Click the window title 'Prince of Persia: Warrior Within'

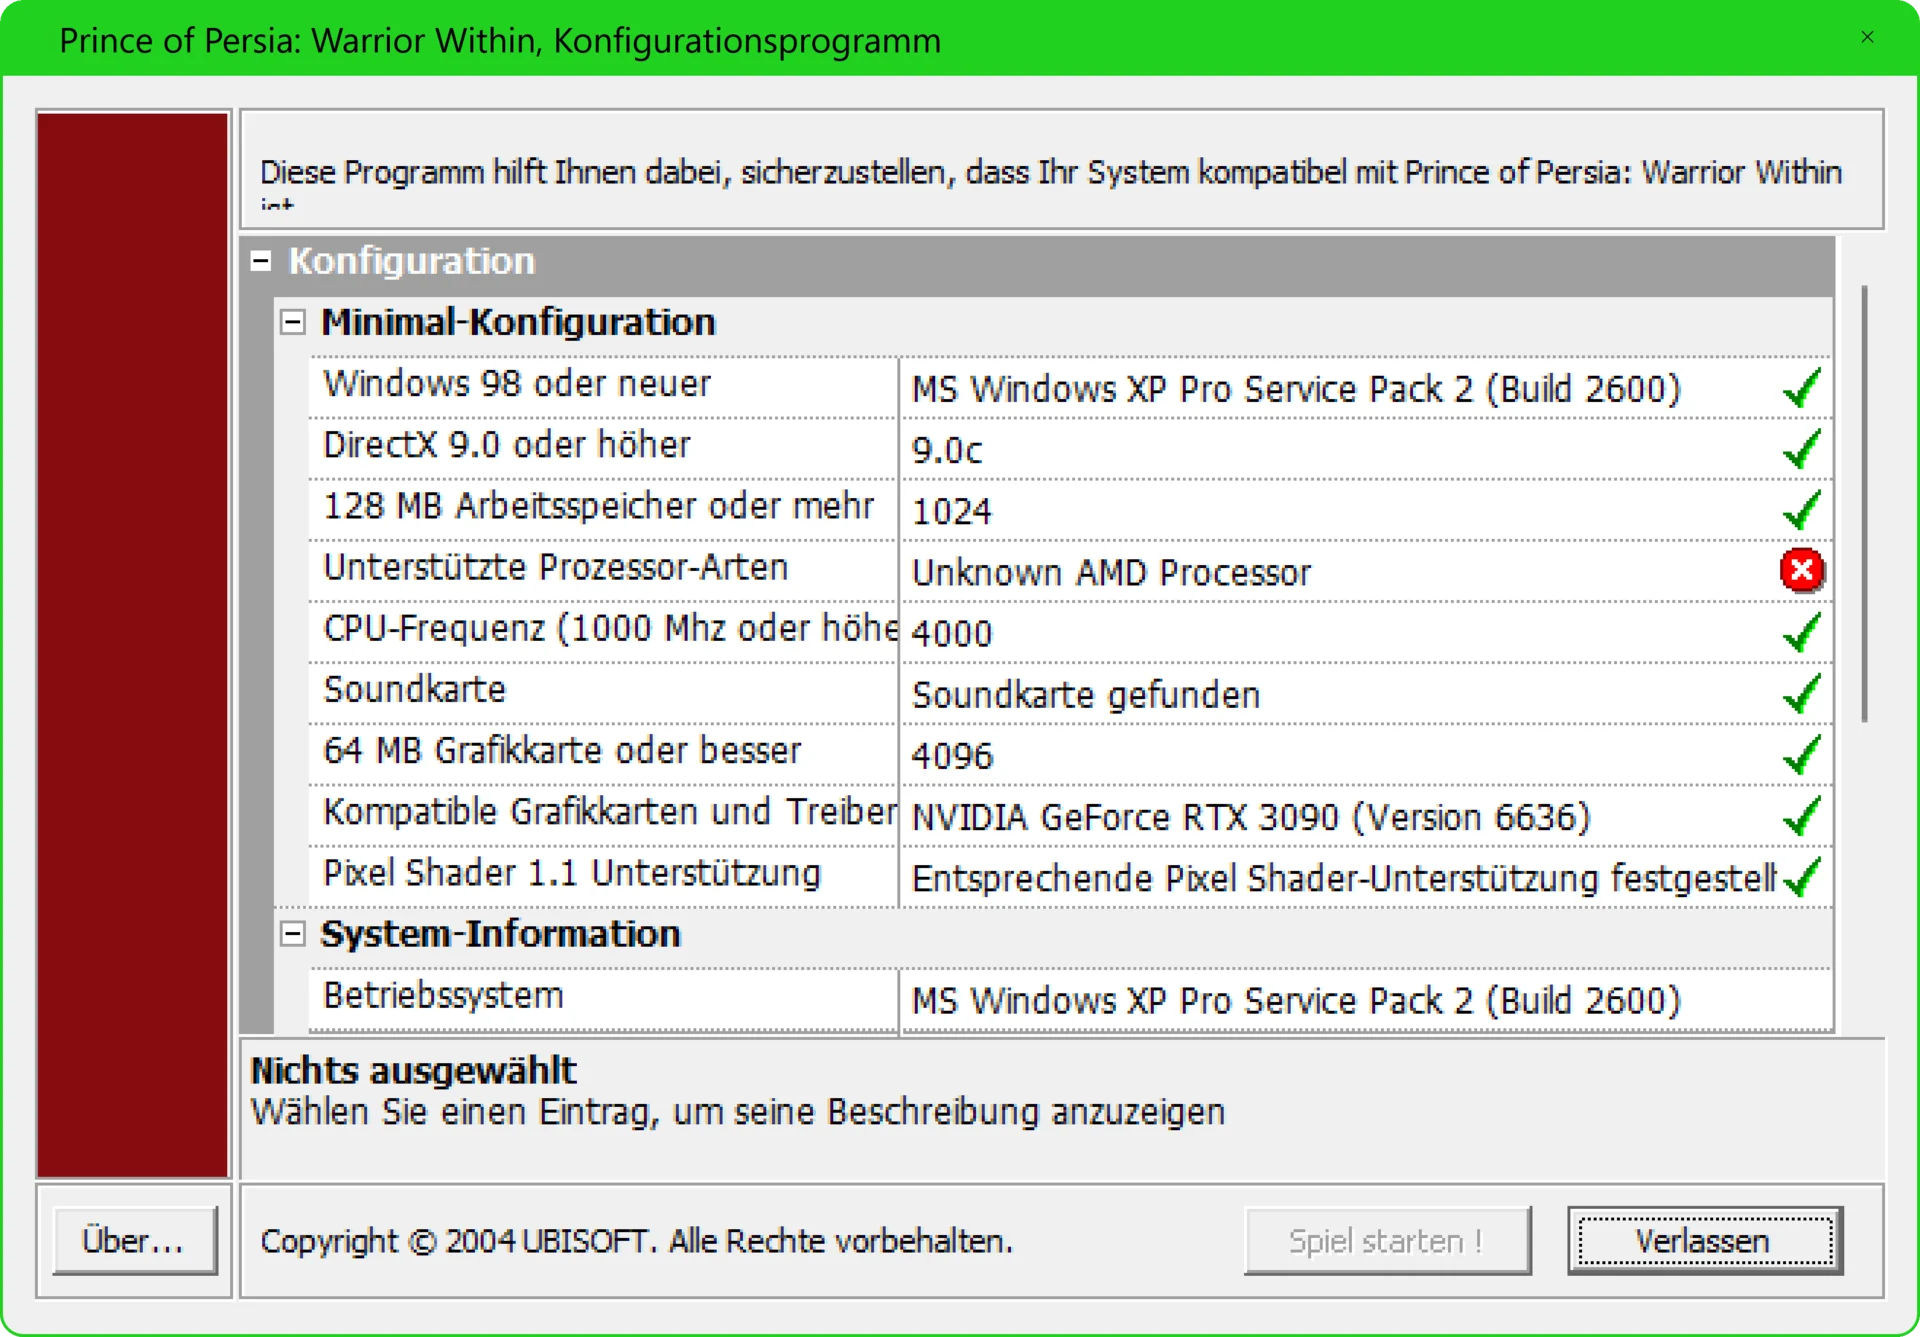pos(500,41)
